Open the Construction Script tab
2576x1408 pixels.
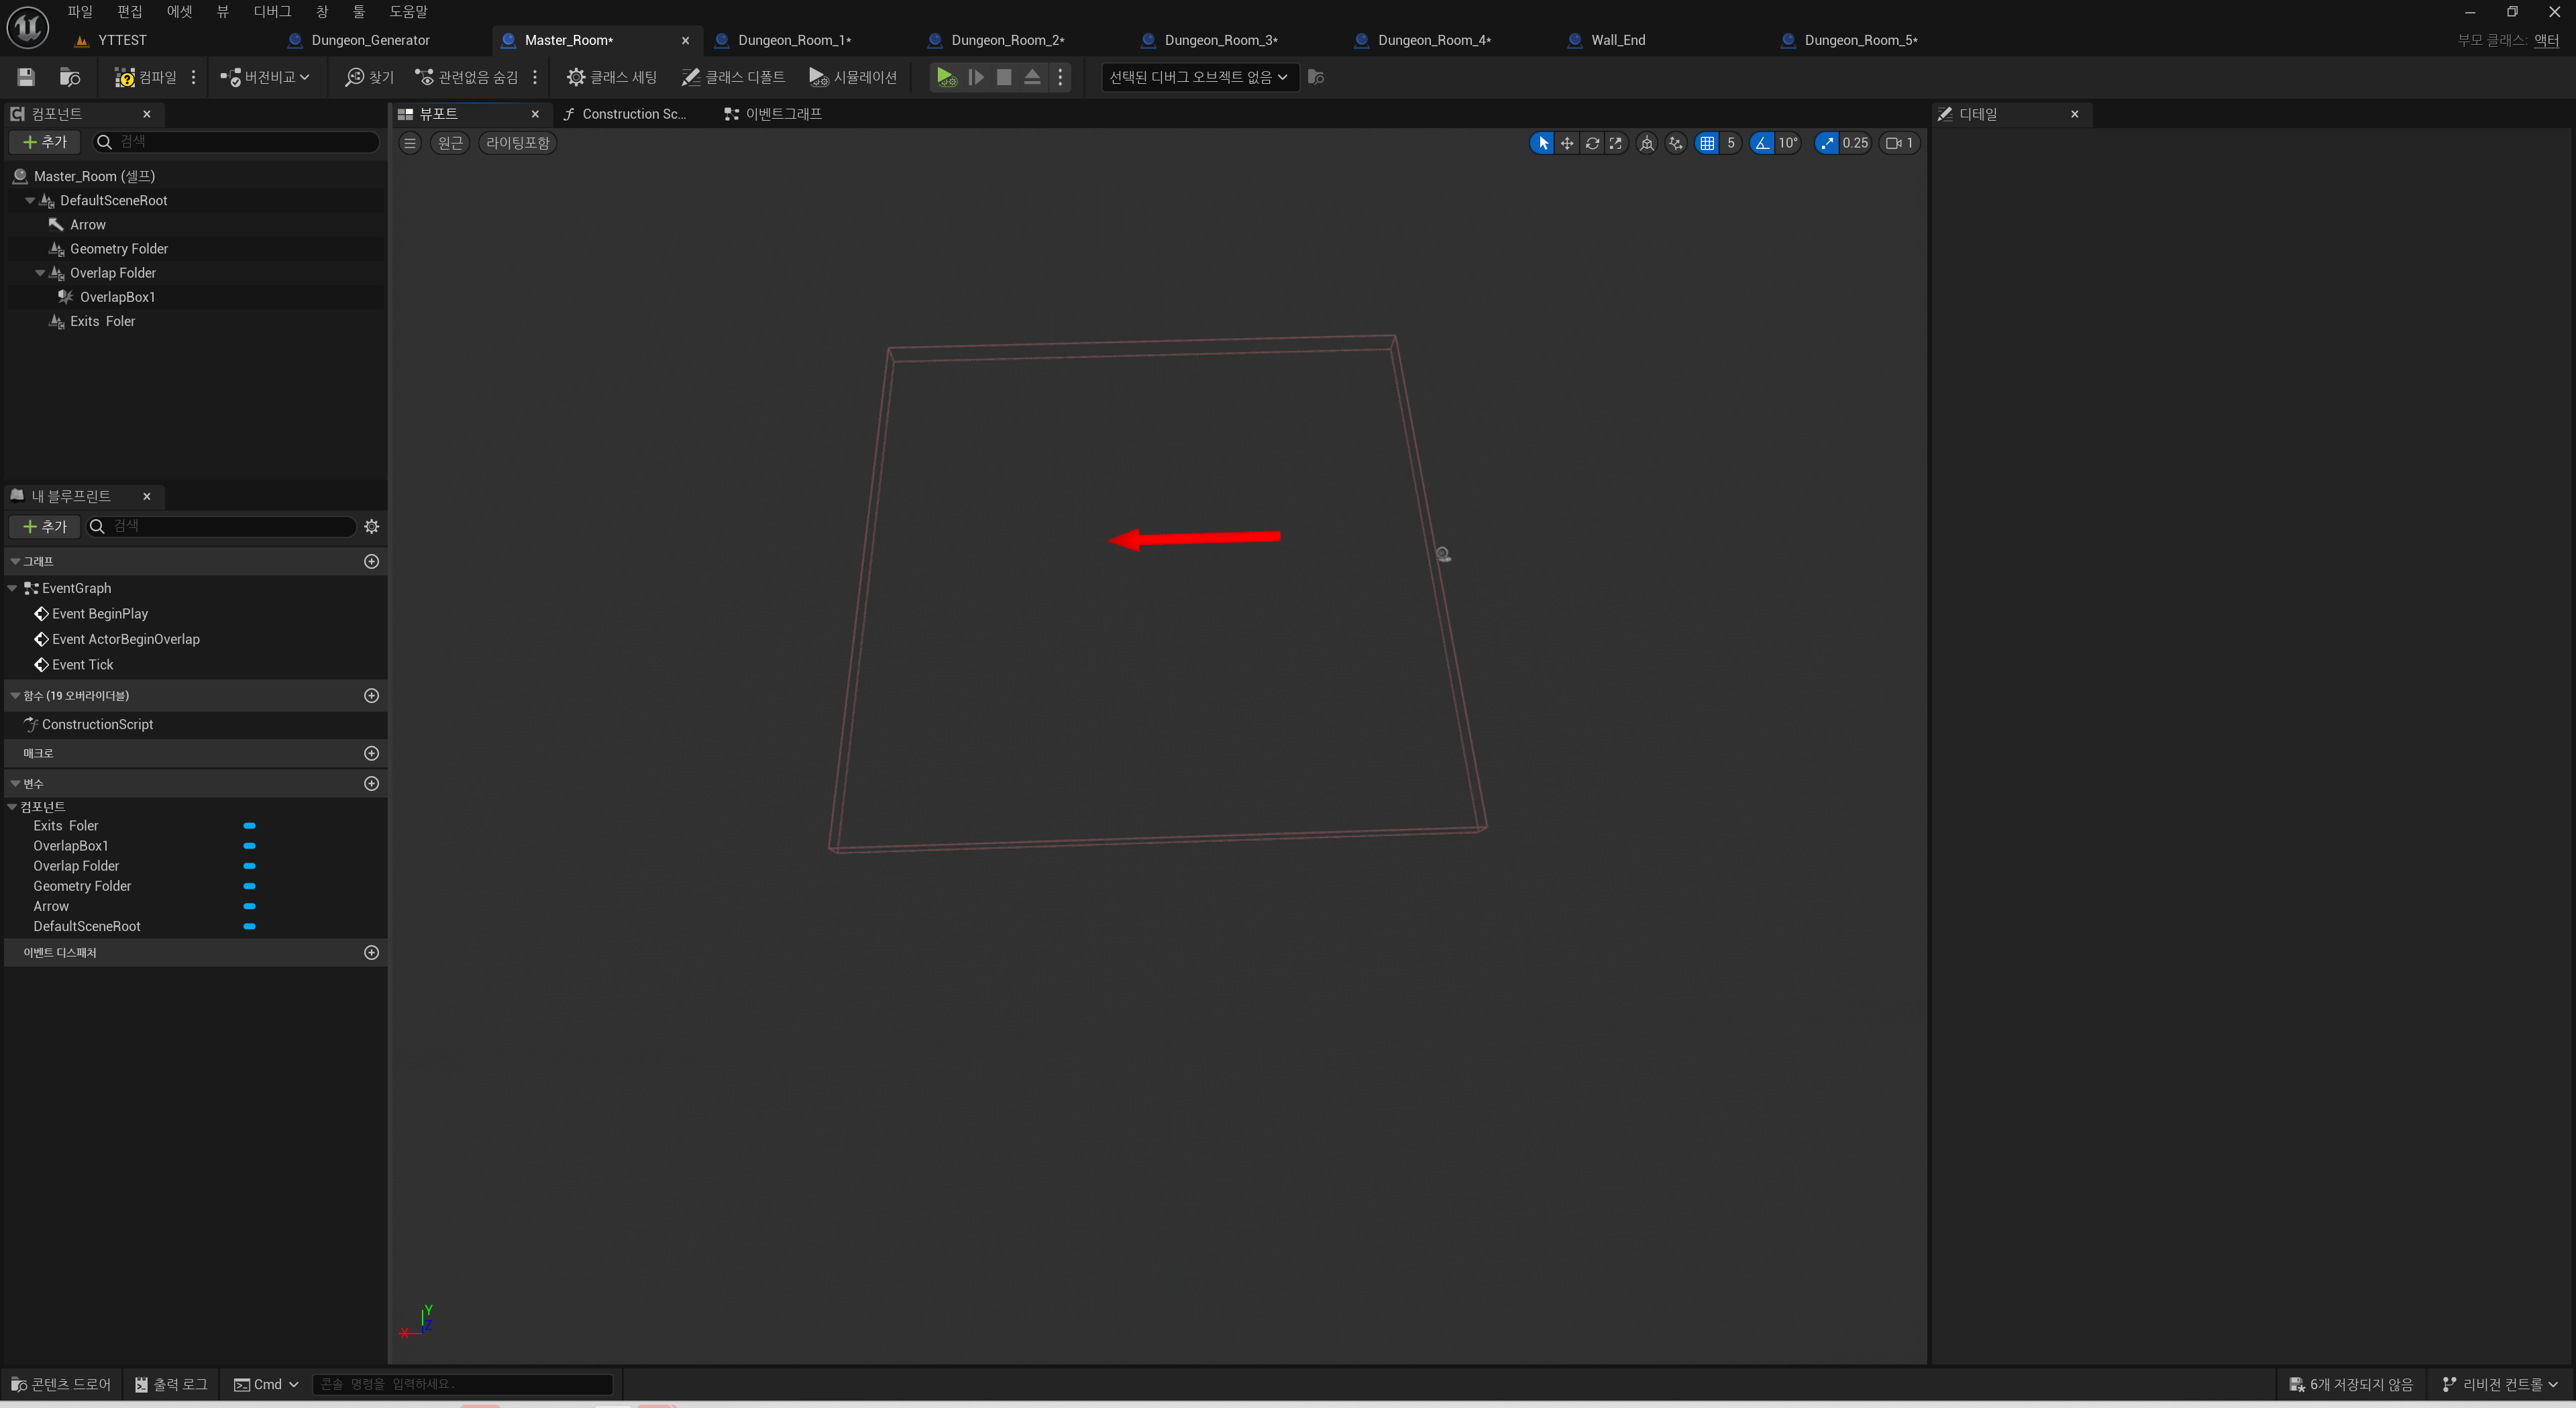pos(633,114)
